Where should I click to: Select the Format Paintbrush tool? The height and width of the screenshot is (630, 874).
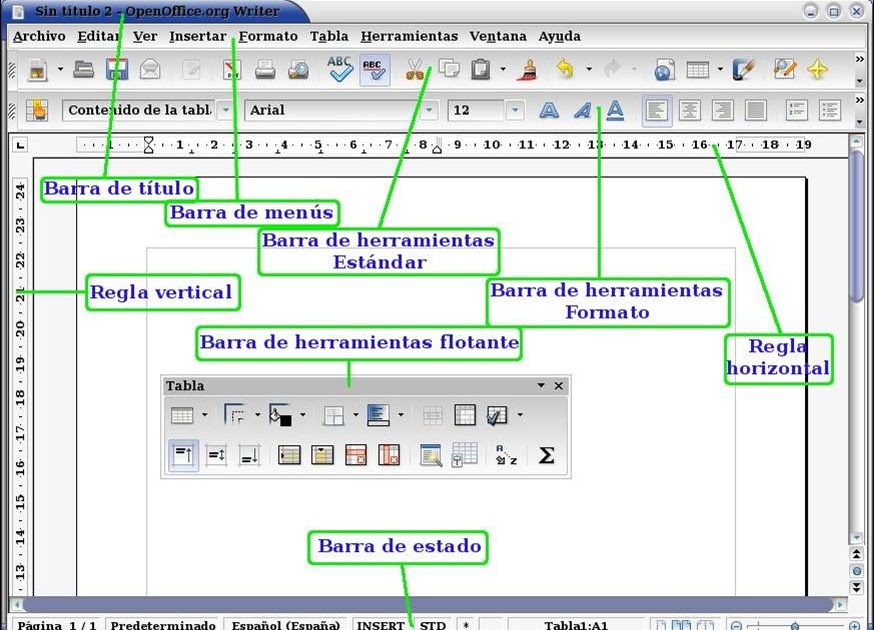527,70
